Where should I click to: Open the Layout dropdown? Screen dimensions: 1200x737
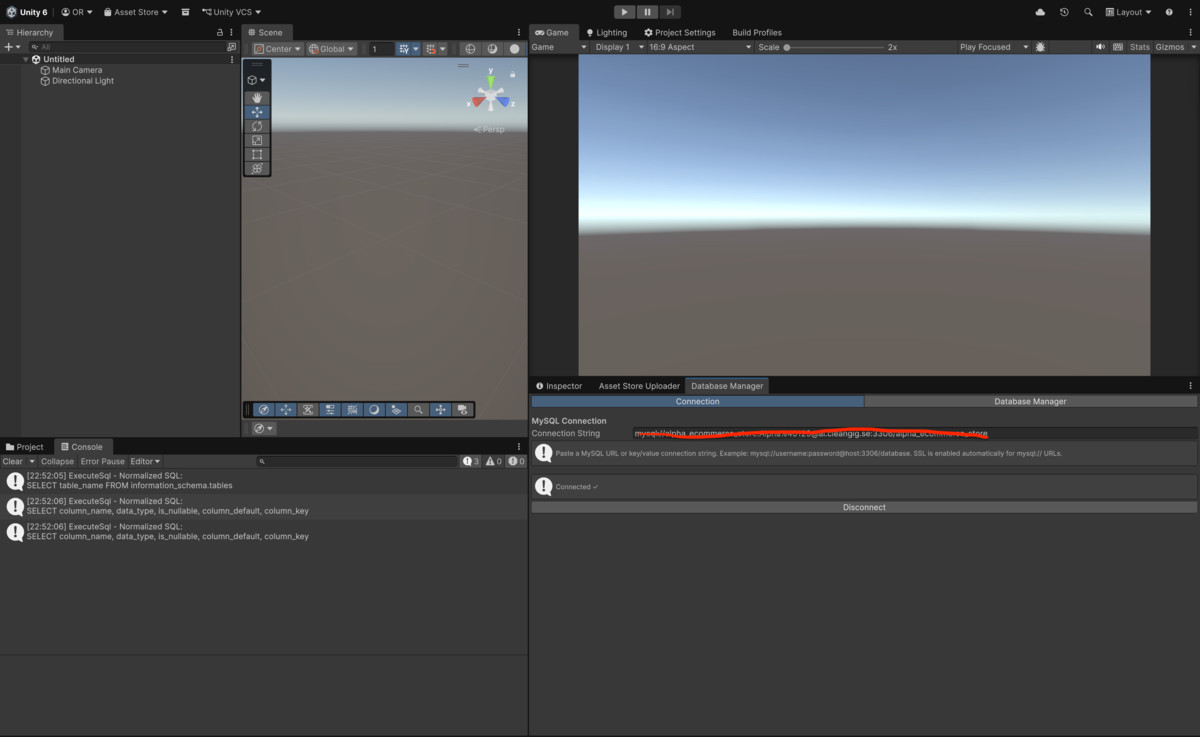click(1128, 12)
